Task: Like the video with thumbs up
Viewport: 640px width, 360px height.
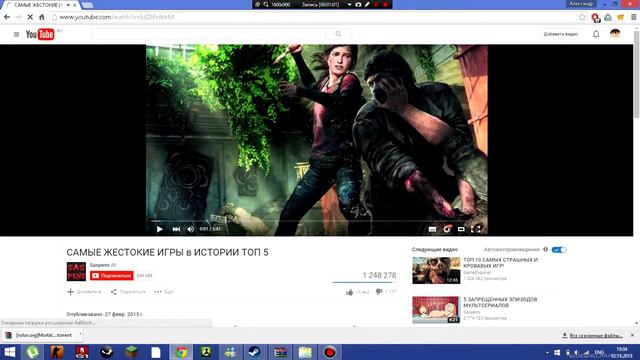Action: pyautogui.click(x=349, y=292)
